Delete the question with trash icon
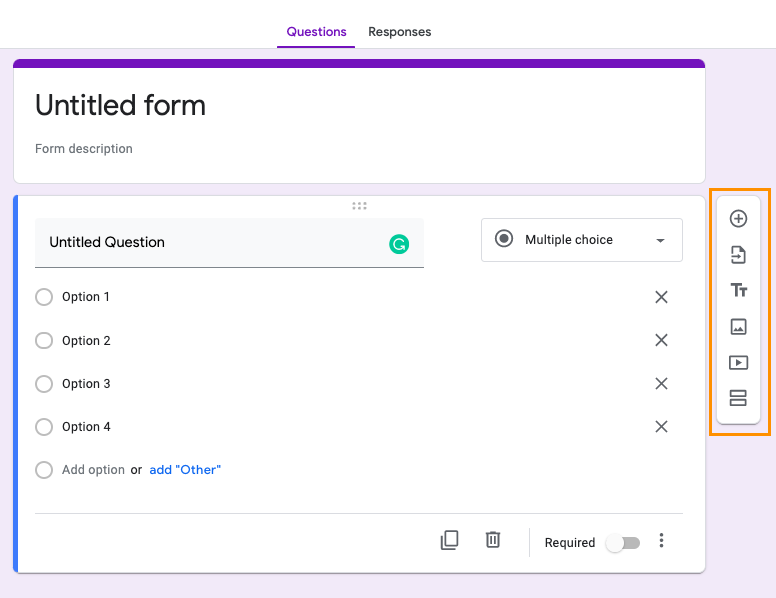This screenshot has height=598, width=776. [x=493, y=540]
